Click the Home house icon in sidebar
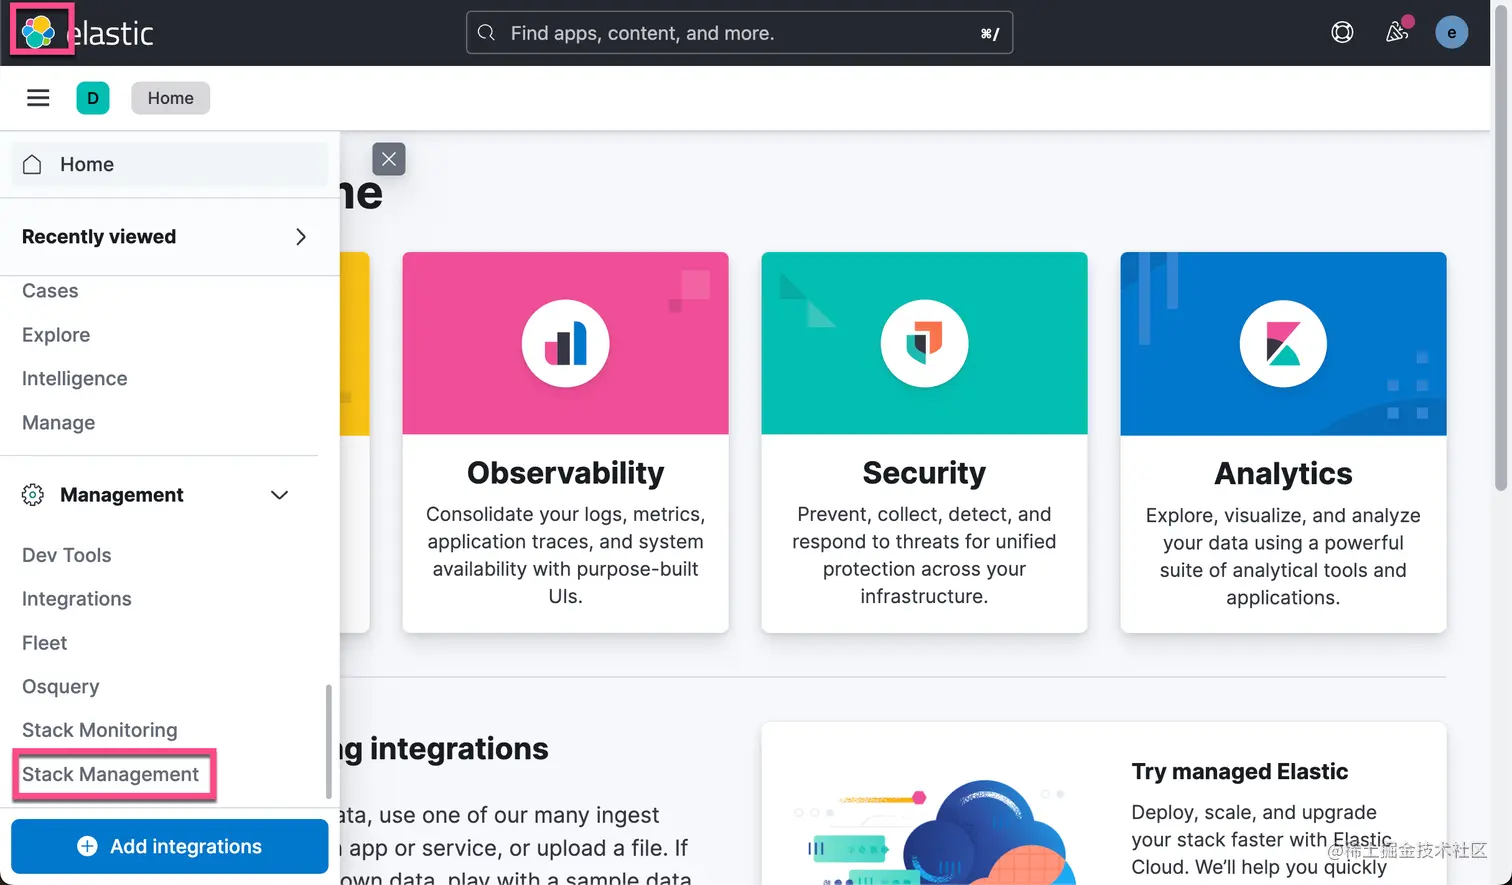Viewport: 1512px width, 885px height. point(32,164)
